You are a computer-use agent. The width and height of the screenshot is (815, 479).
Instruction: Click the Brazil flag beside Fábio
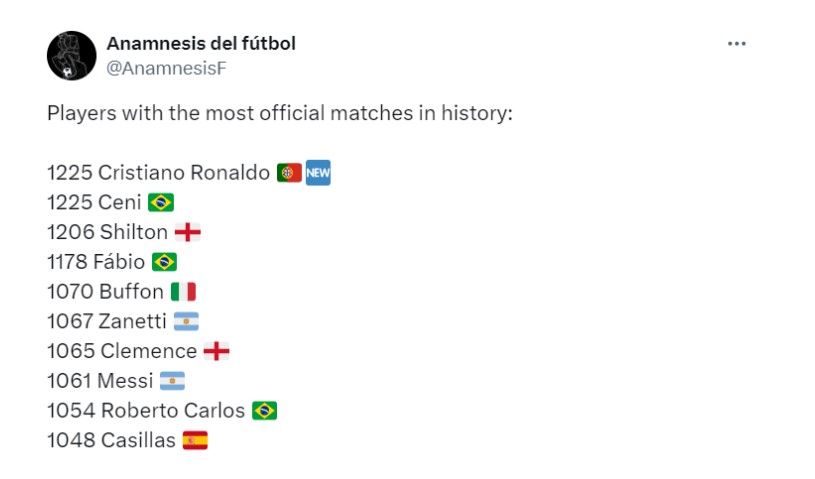[x=164, y=262]
